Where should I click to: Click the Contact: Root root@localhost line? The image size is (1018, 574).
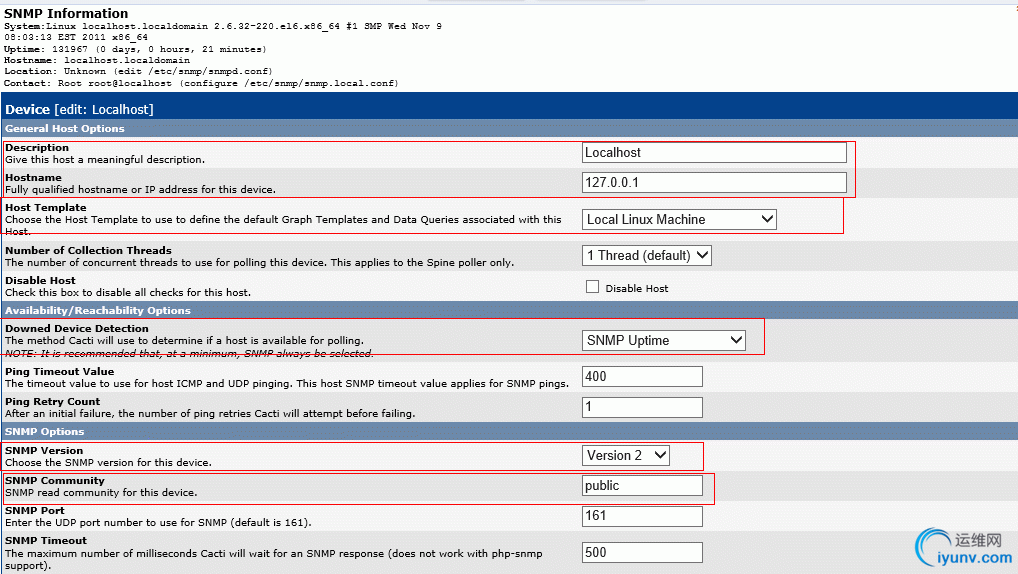(x=201, y=83)
